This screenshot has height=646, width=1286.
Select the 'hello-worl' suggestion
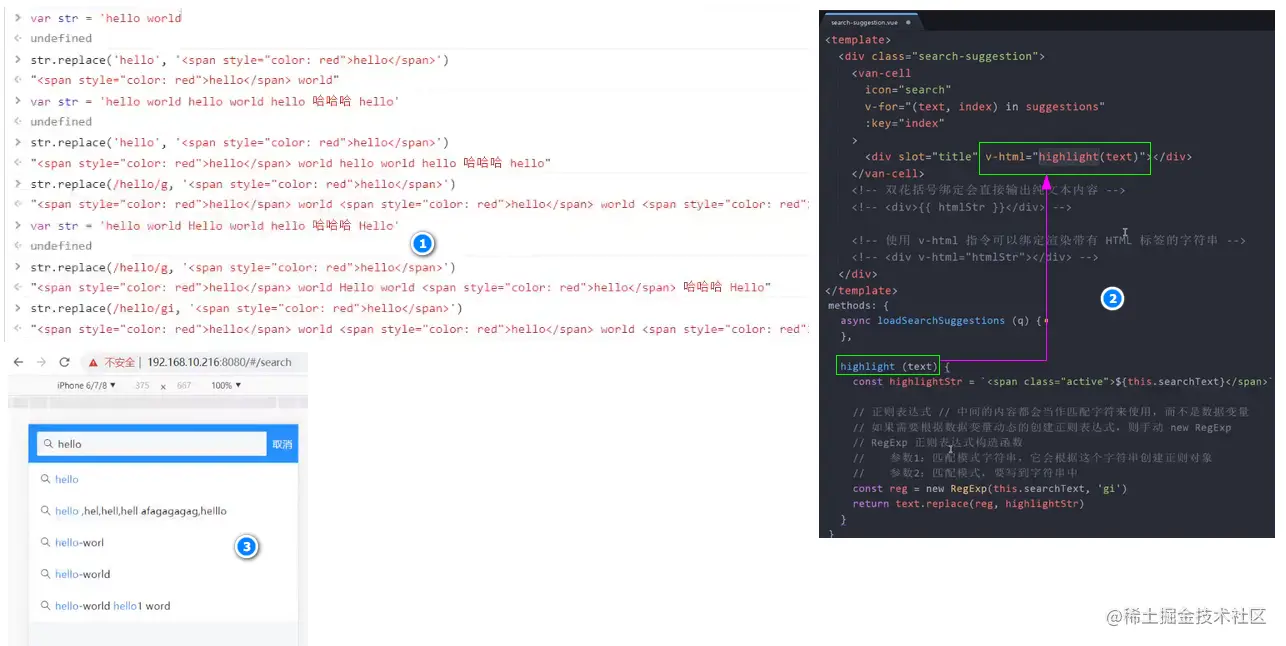click(163, 542)
